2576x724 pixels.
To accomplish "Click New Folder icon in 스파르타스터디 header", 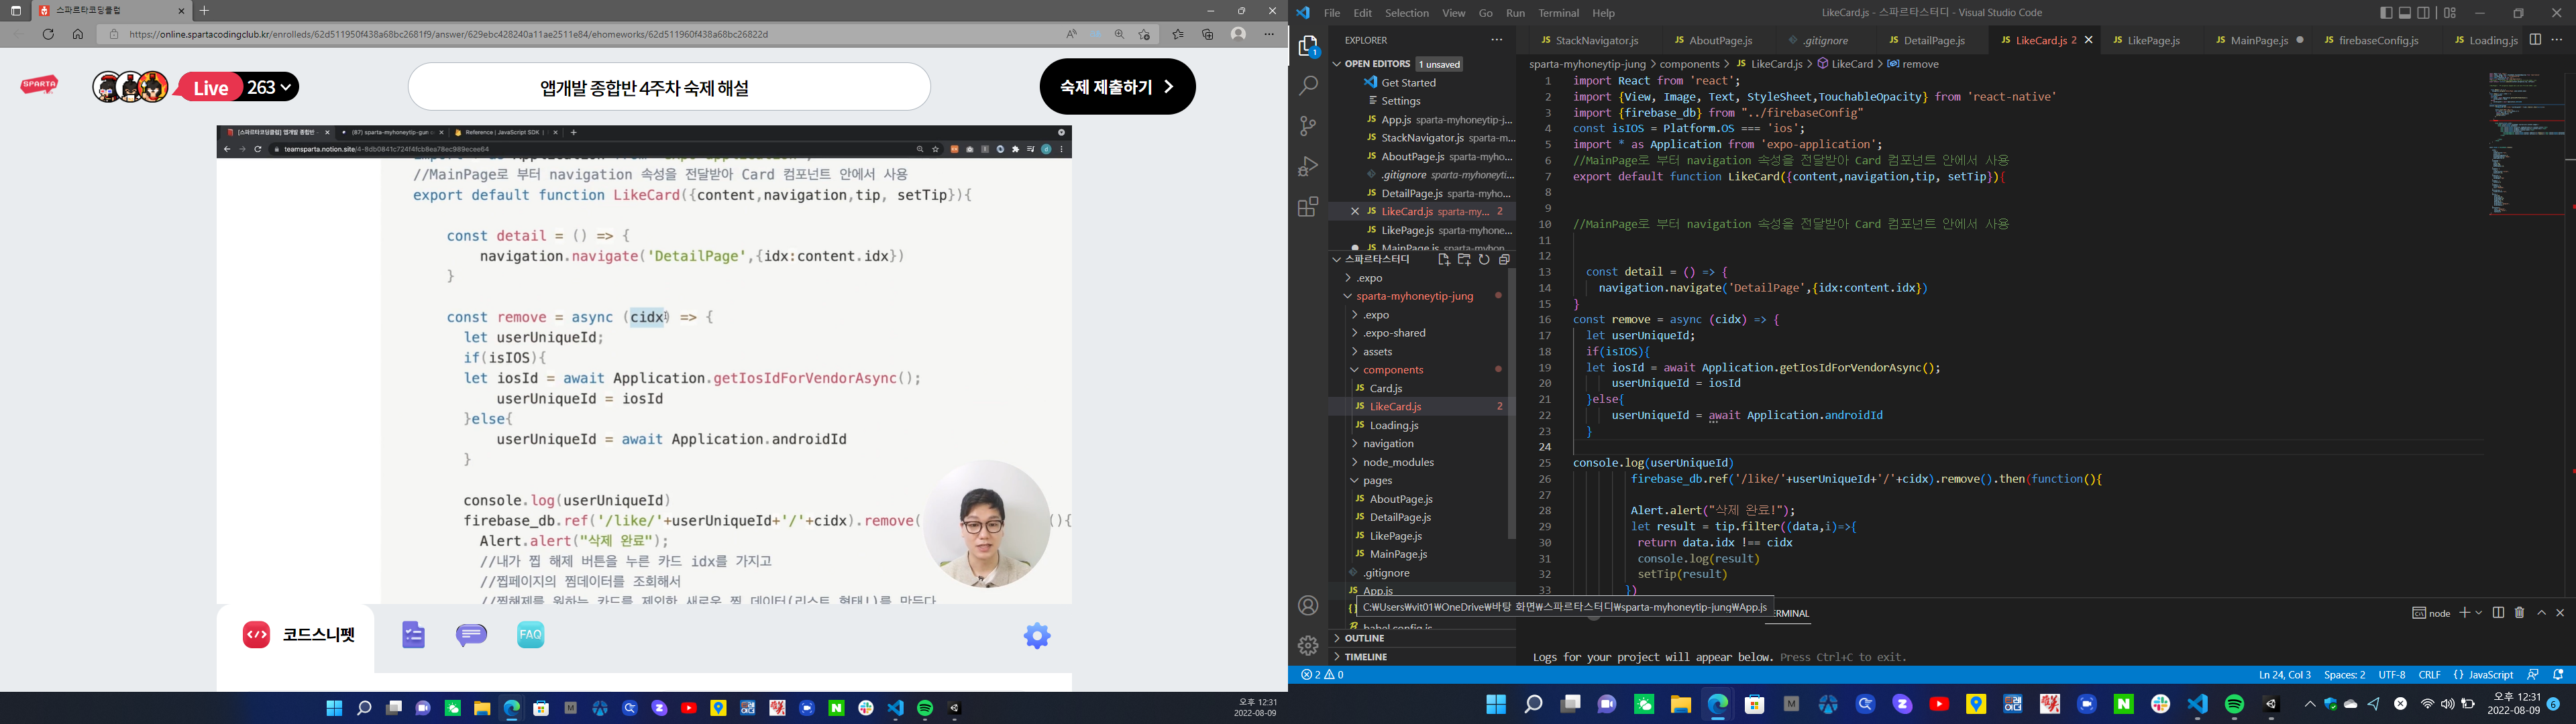I will coord(1464,259).
